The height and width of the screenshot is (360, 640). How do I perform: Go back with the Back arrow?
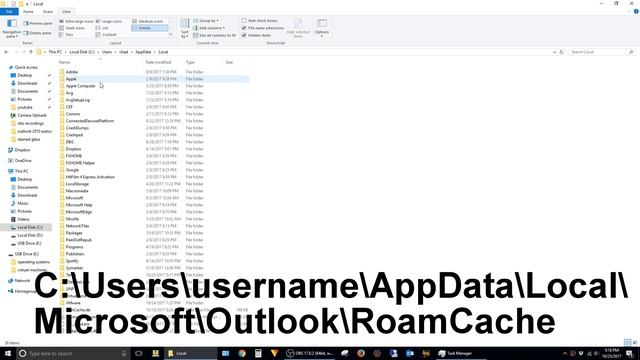point(6,52)
